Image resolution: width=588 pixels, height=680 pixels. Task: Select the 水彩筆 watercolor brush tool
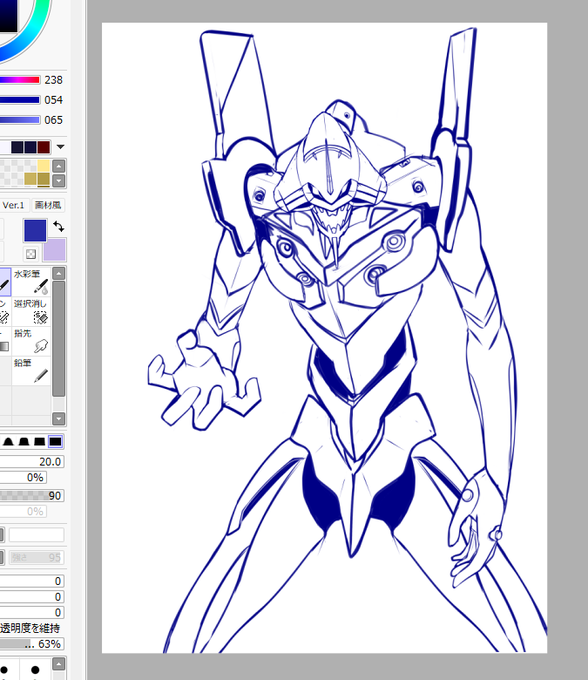point(31,281)
